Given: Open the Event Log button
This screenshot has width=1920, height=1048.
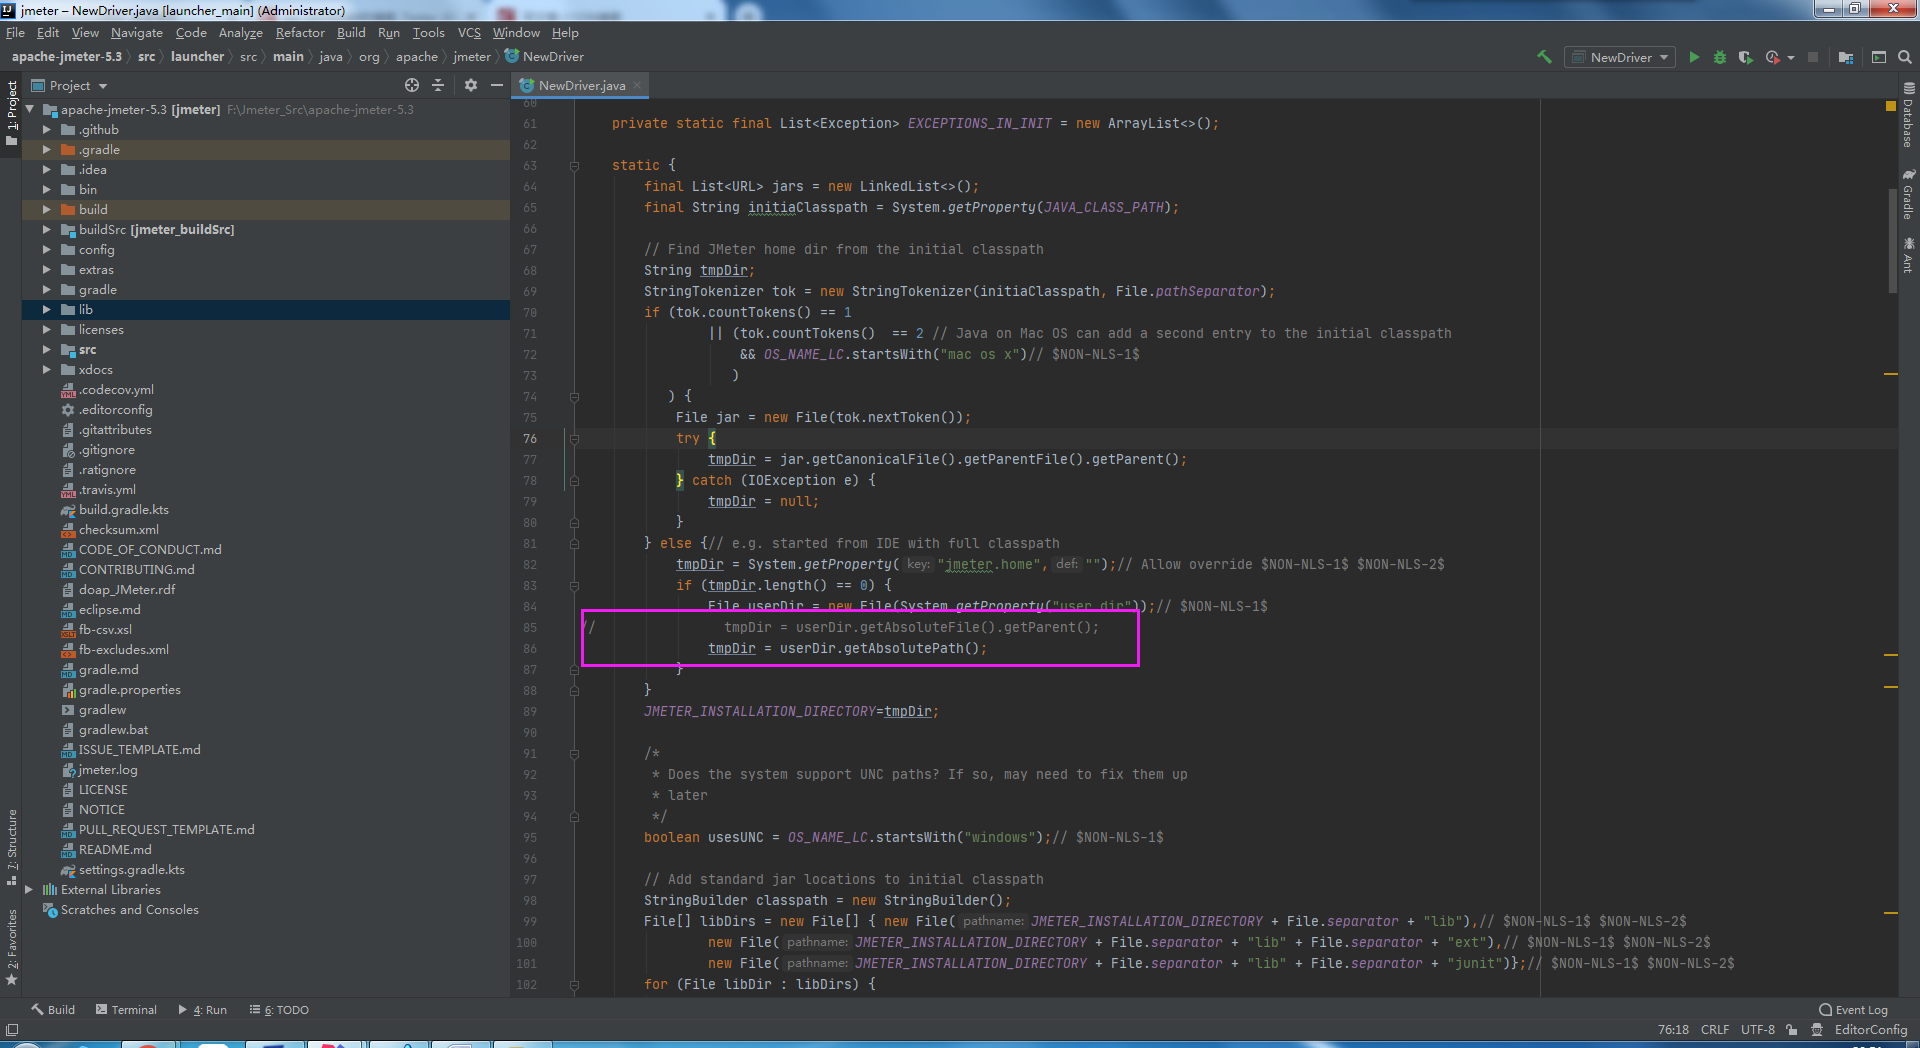Looking at the screenshot, I should point(1853,1010).
